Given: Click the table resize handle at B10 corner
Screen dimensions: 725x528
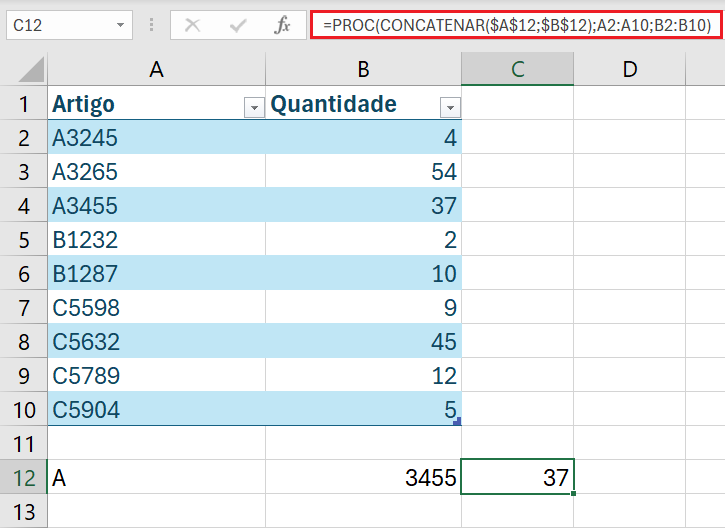Looking at the screenshot, I should point(457,421).
